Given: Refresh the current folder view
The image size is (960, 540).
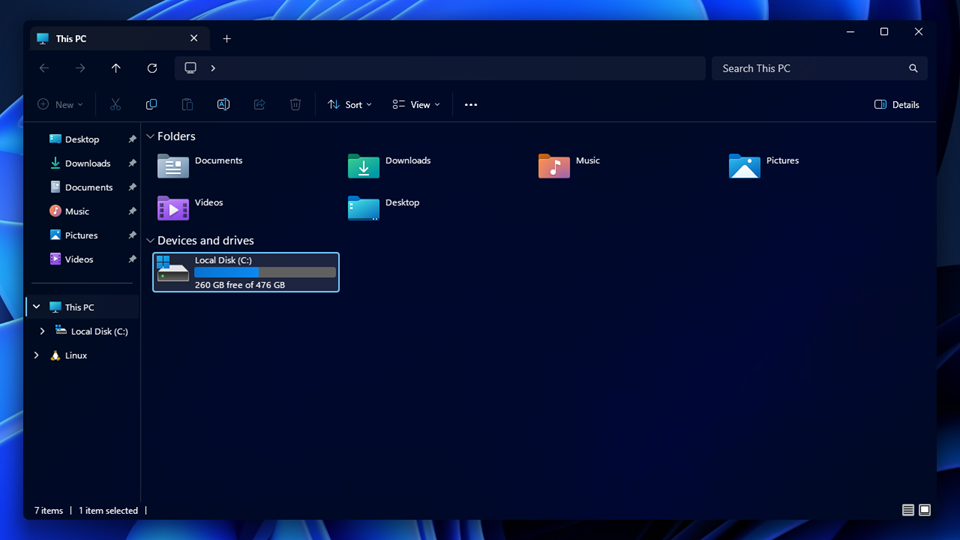Looking at the screenshot, I should [152, 68].
